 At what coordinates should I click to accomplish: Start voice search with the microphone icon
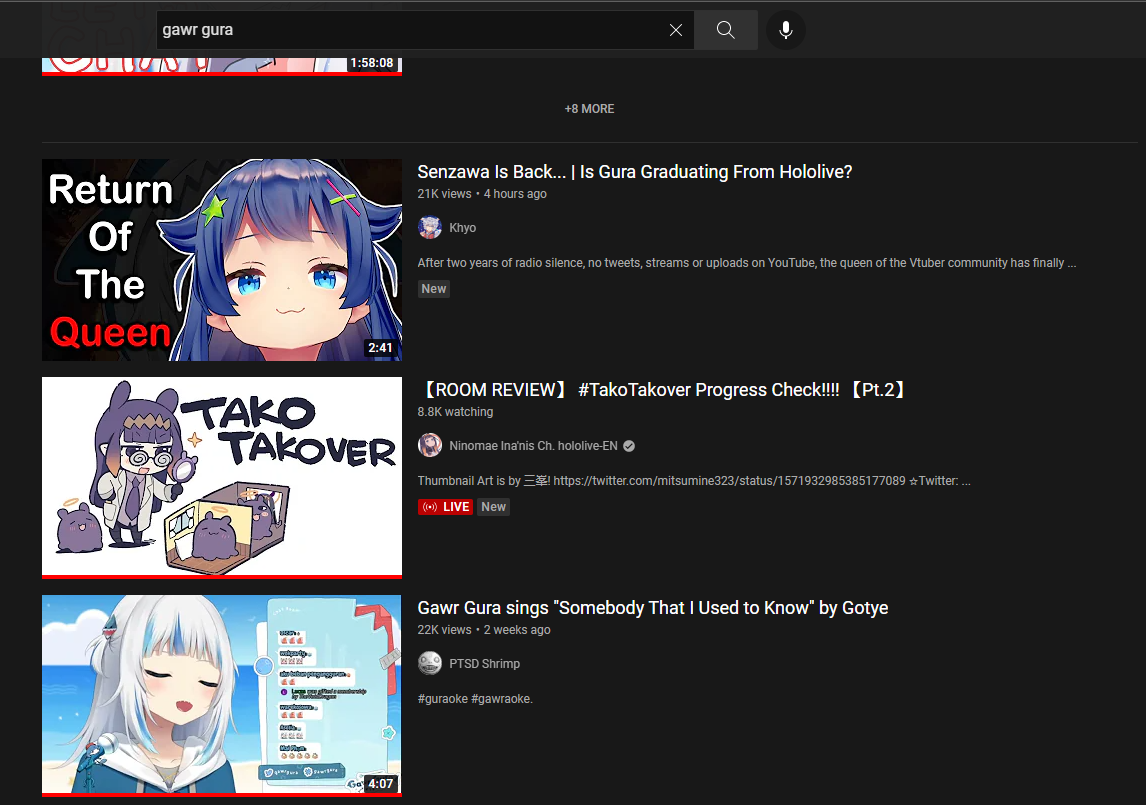(x=786, y=30)
